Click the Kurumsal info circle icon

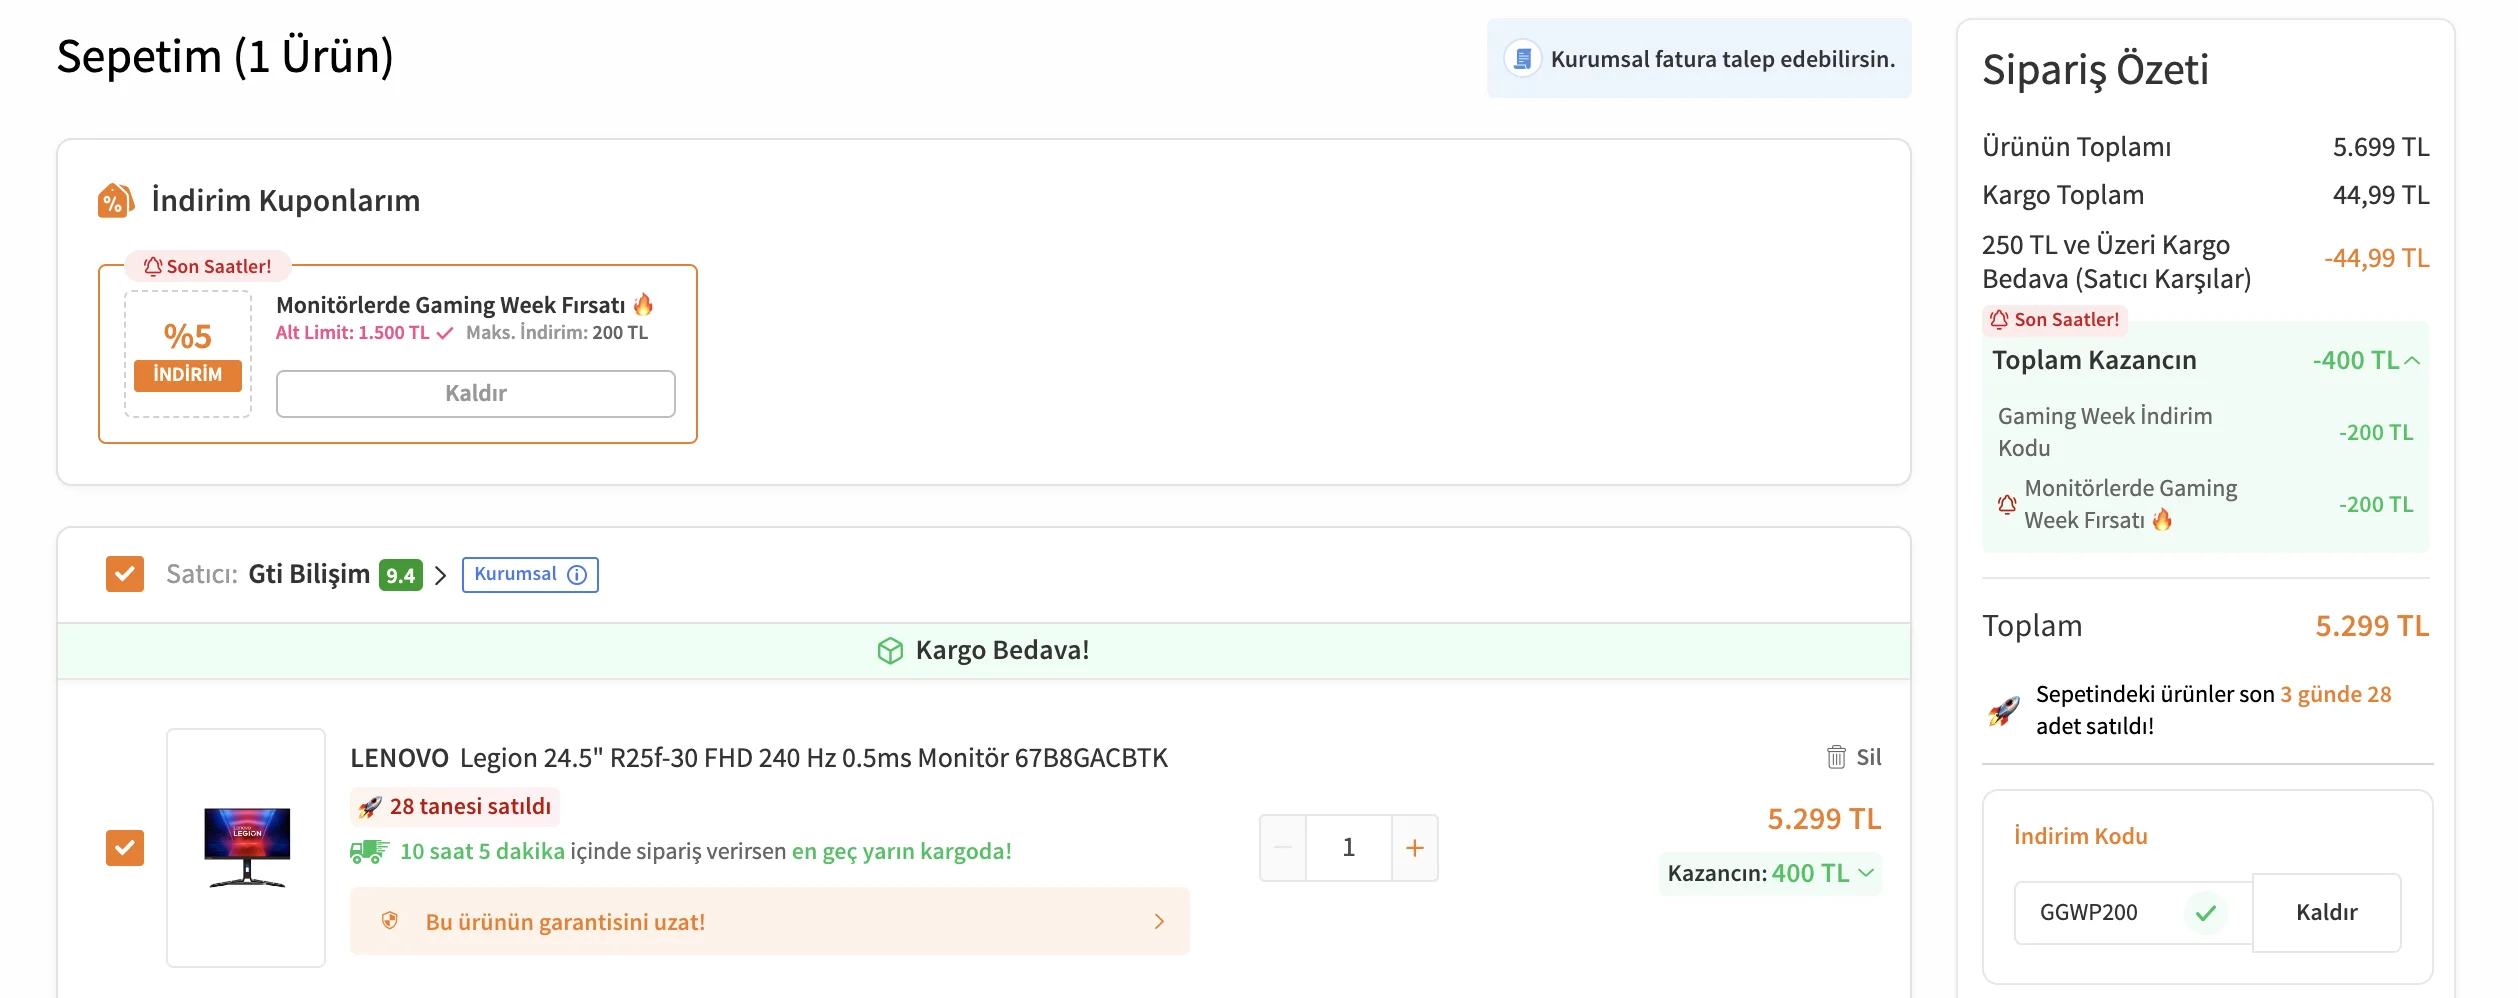[x=577, y=575]
